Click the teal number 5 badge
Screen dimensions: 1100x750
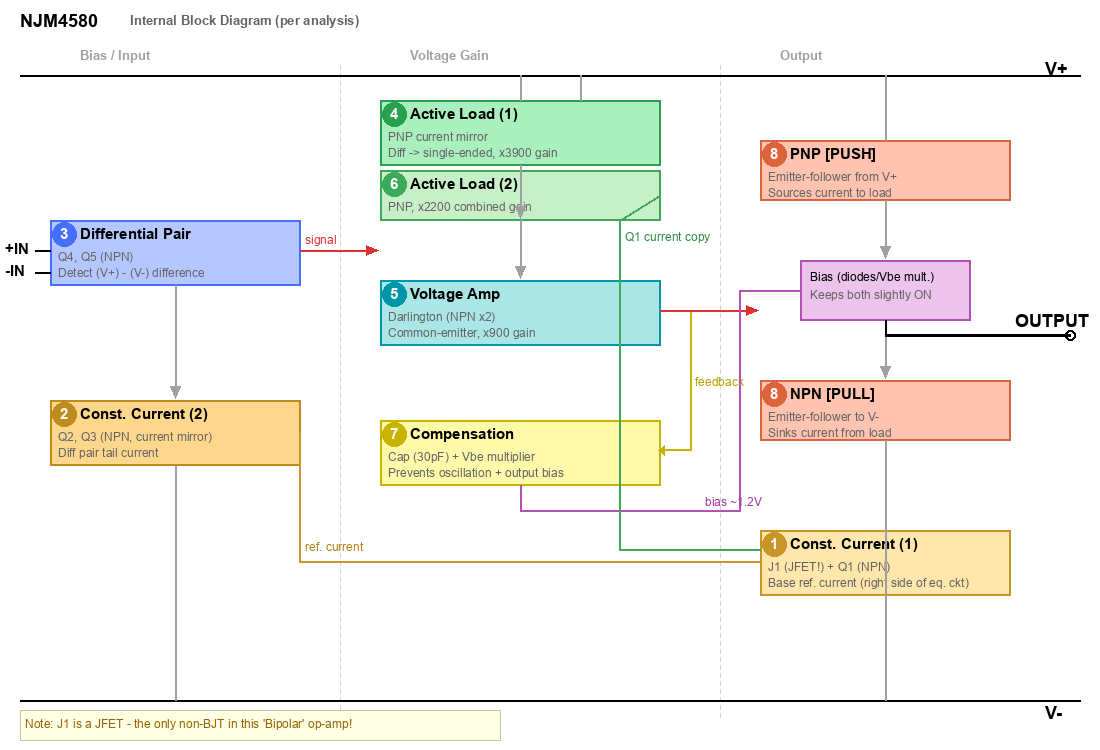pyautogui.click(x=394, y=294)
